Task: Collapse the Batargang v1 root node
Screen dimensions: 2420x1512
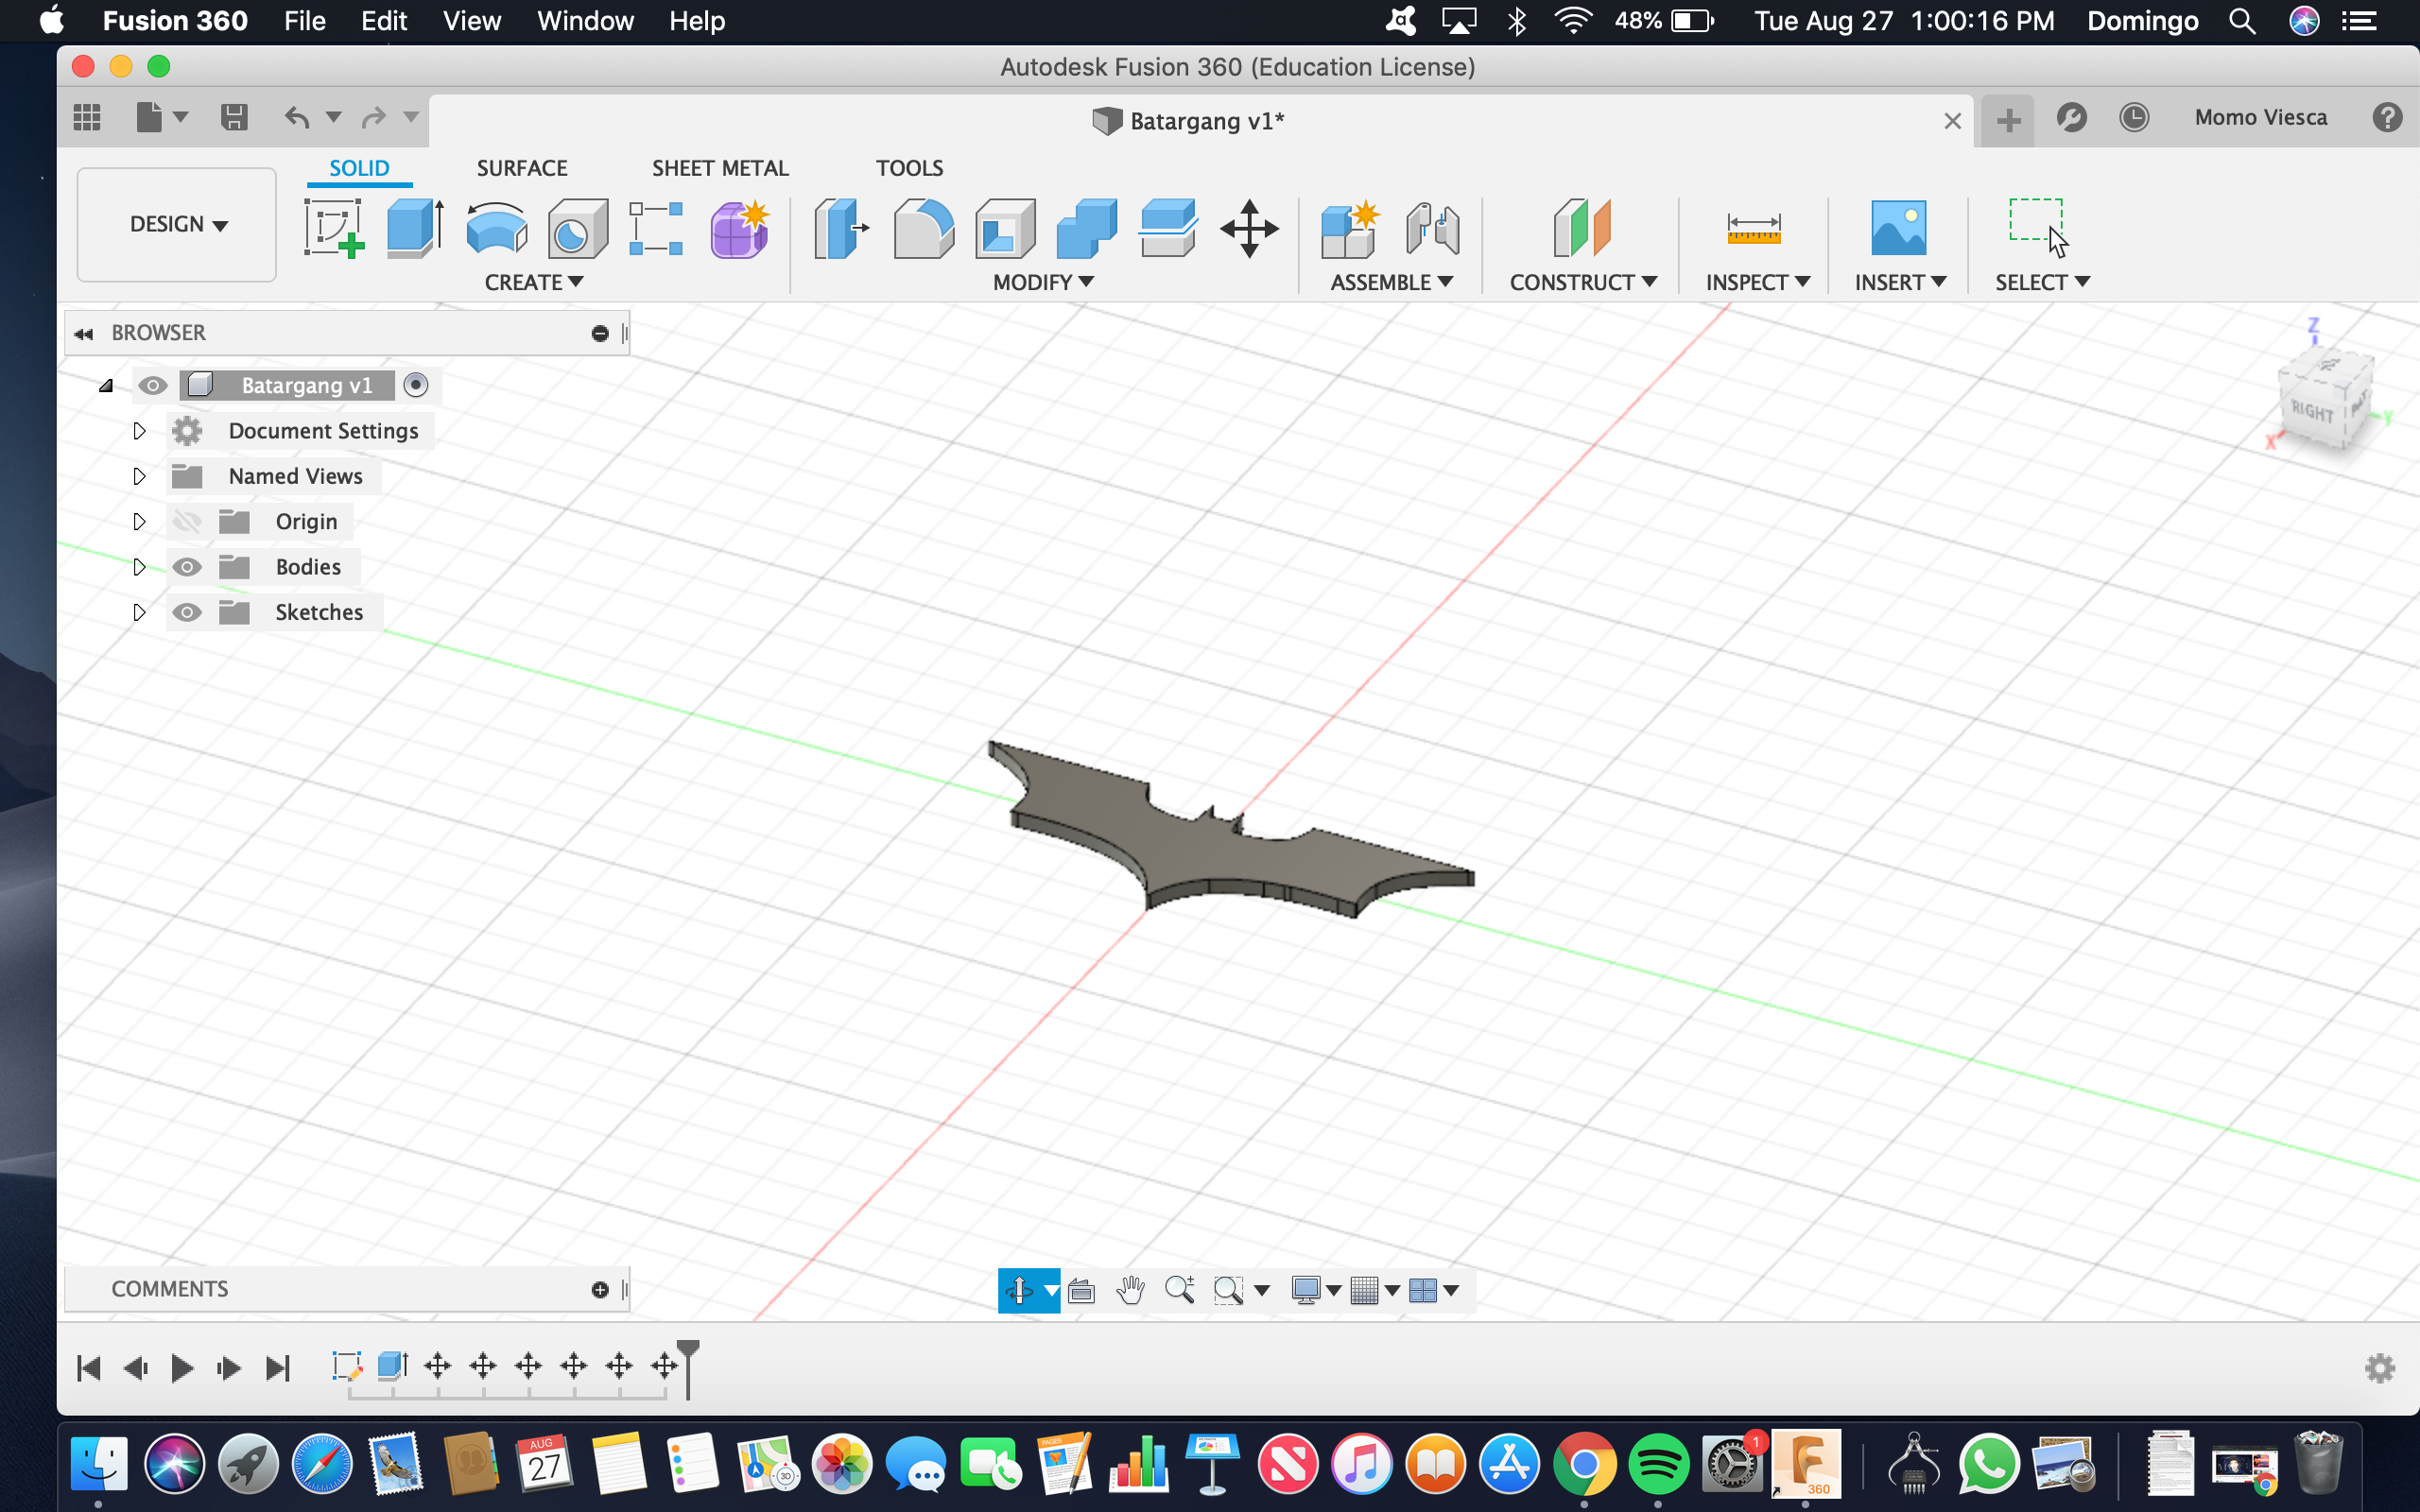Action: (106, 385)
